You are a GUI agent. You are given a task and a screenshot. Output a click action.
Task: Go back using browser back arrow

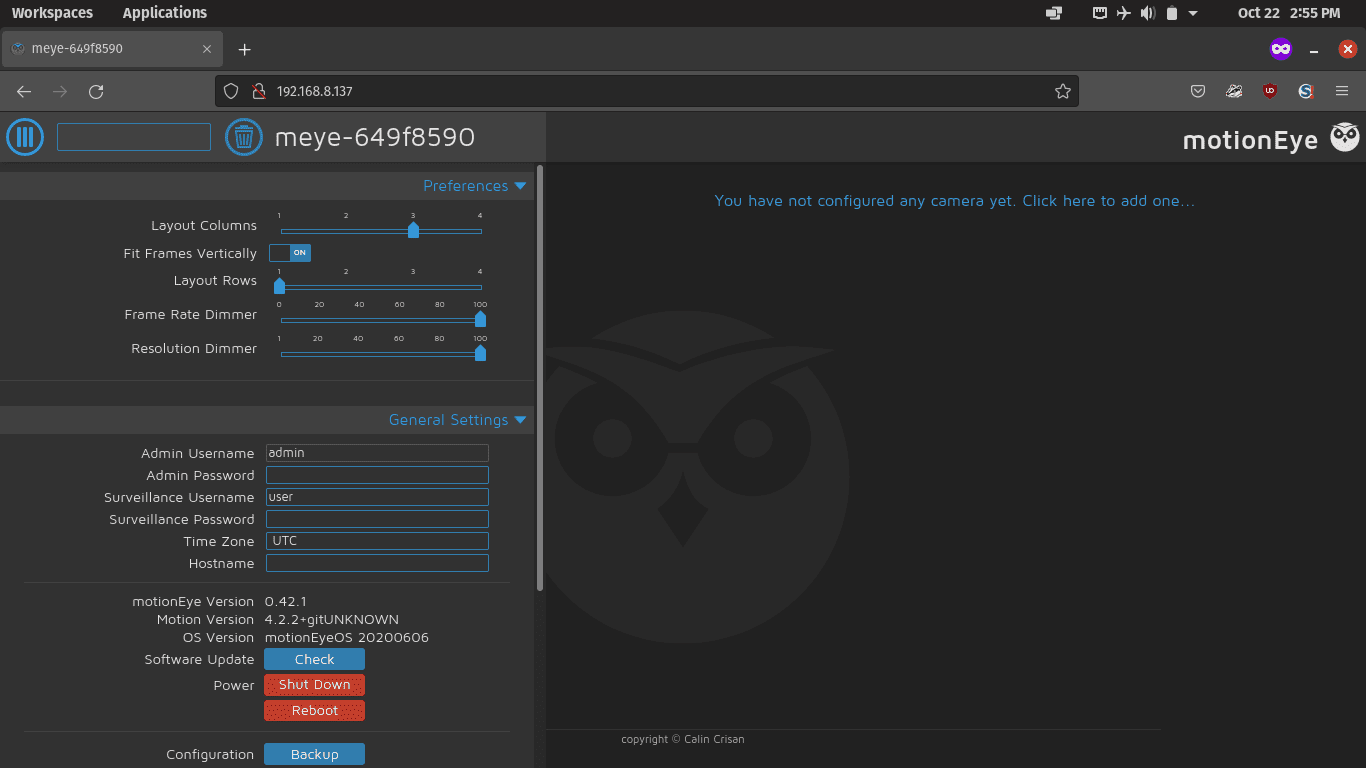click(x=24, y=91)
